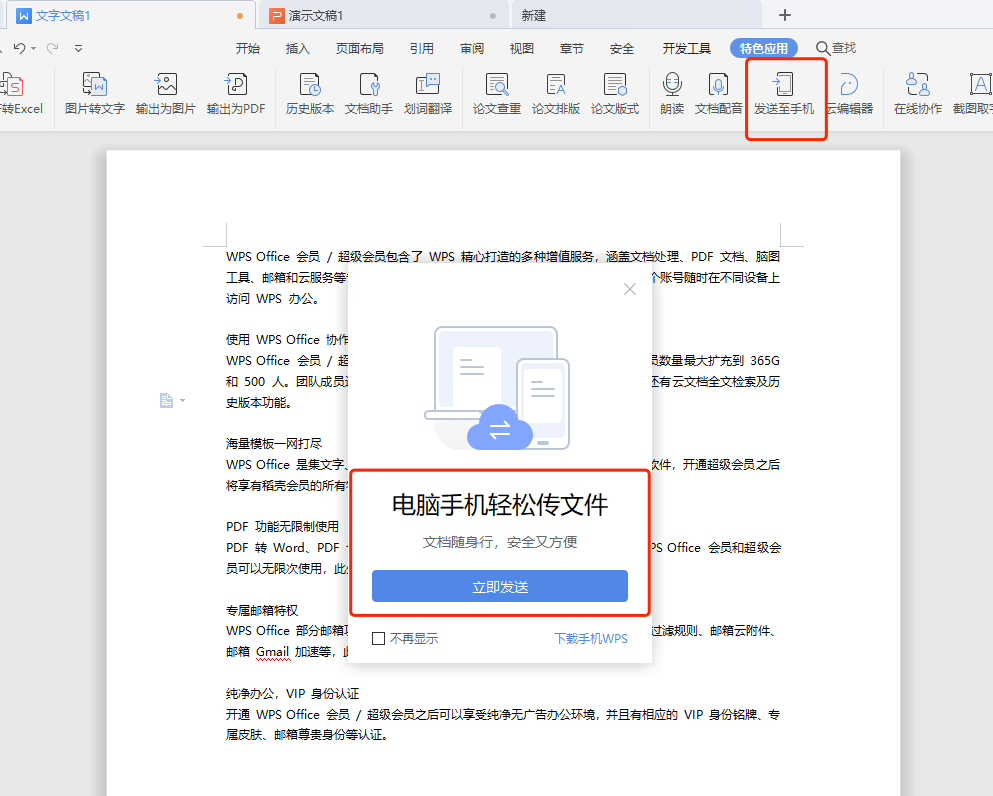
Task: Click the 立即发送 button
Action: pos(499,586)
